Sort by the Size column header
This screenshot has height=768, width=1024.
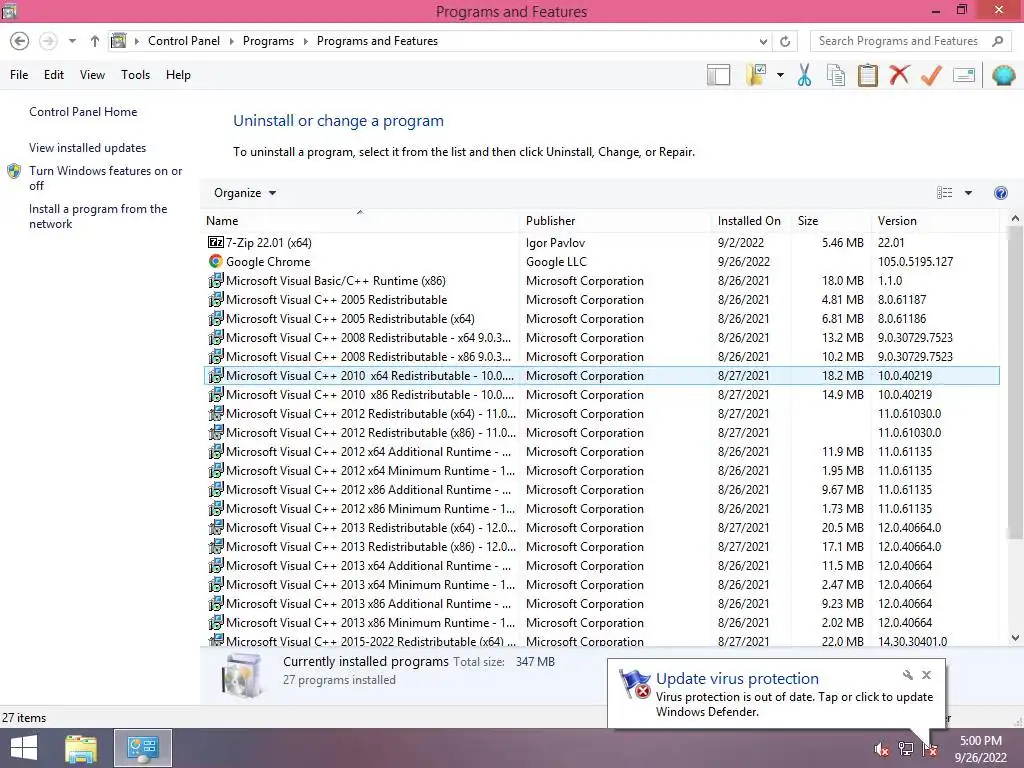831,221
